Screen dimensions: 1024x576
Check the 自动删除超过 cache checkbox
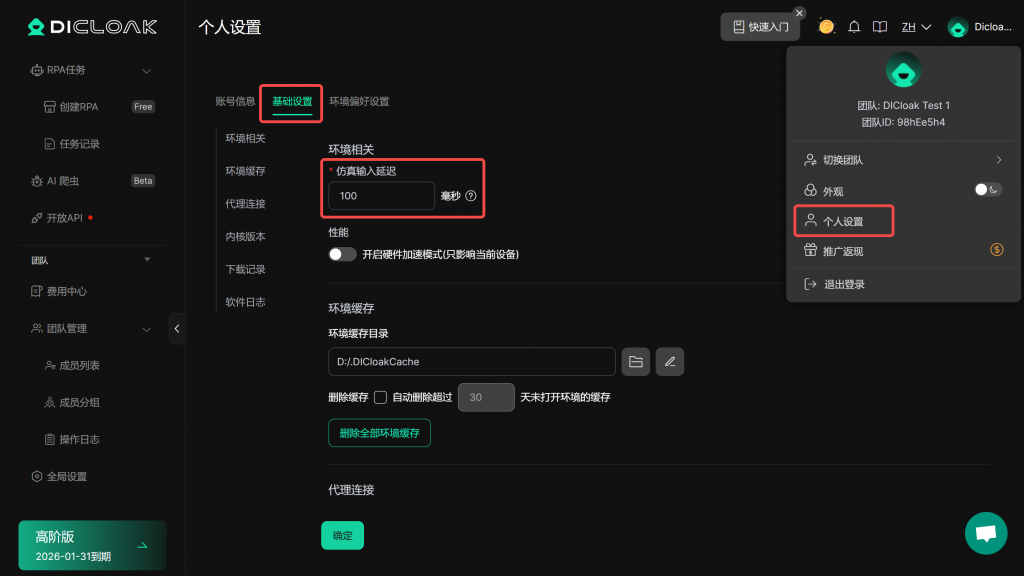pos(380,397)
